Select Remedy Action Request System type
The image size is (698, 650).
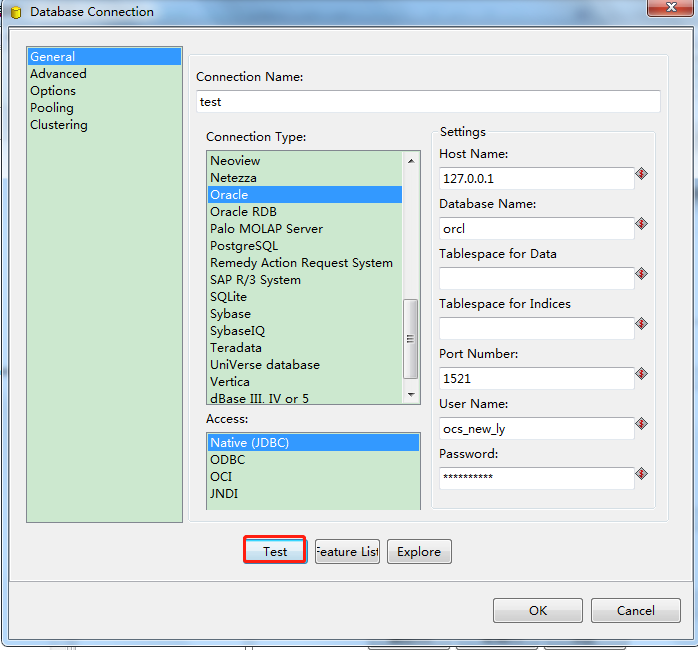[x=305, y=263]
